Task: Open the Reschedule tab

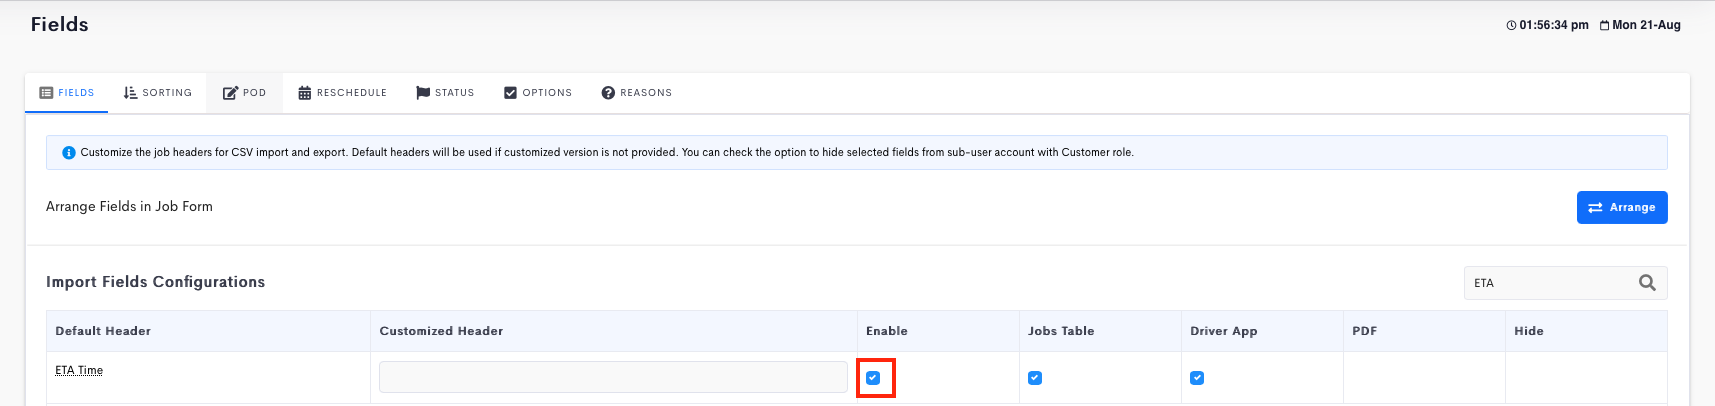Action: coord(342,93)
